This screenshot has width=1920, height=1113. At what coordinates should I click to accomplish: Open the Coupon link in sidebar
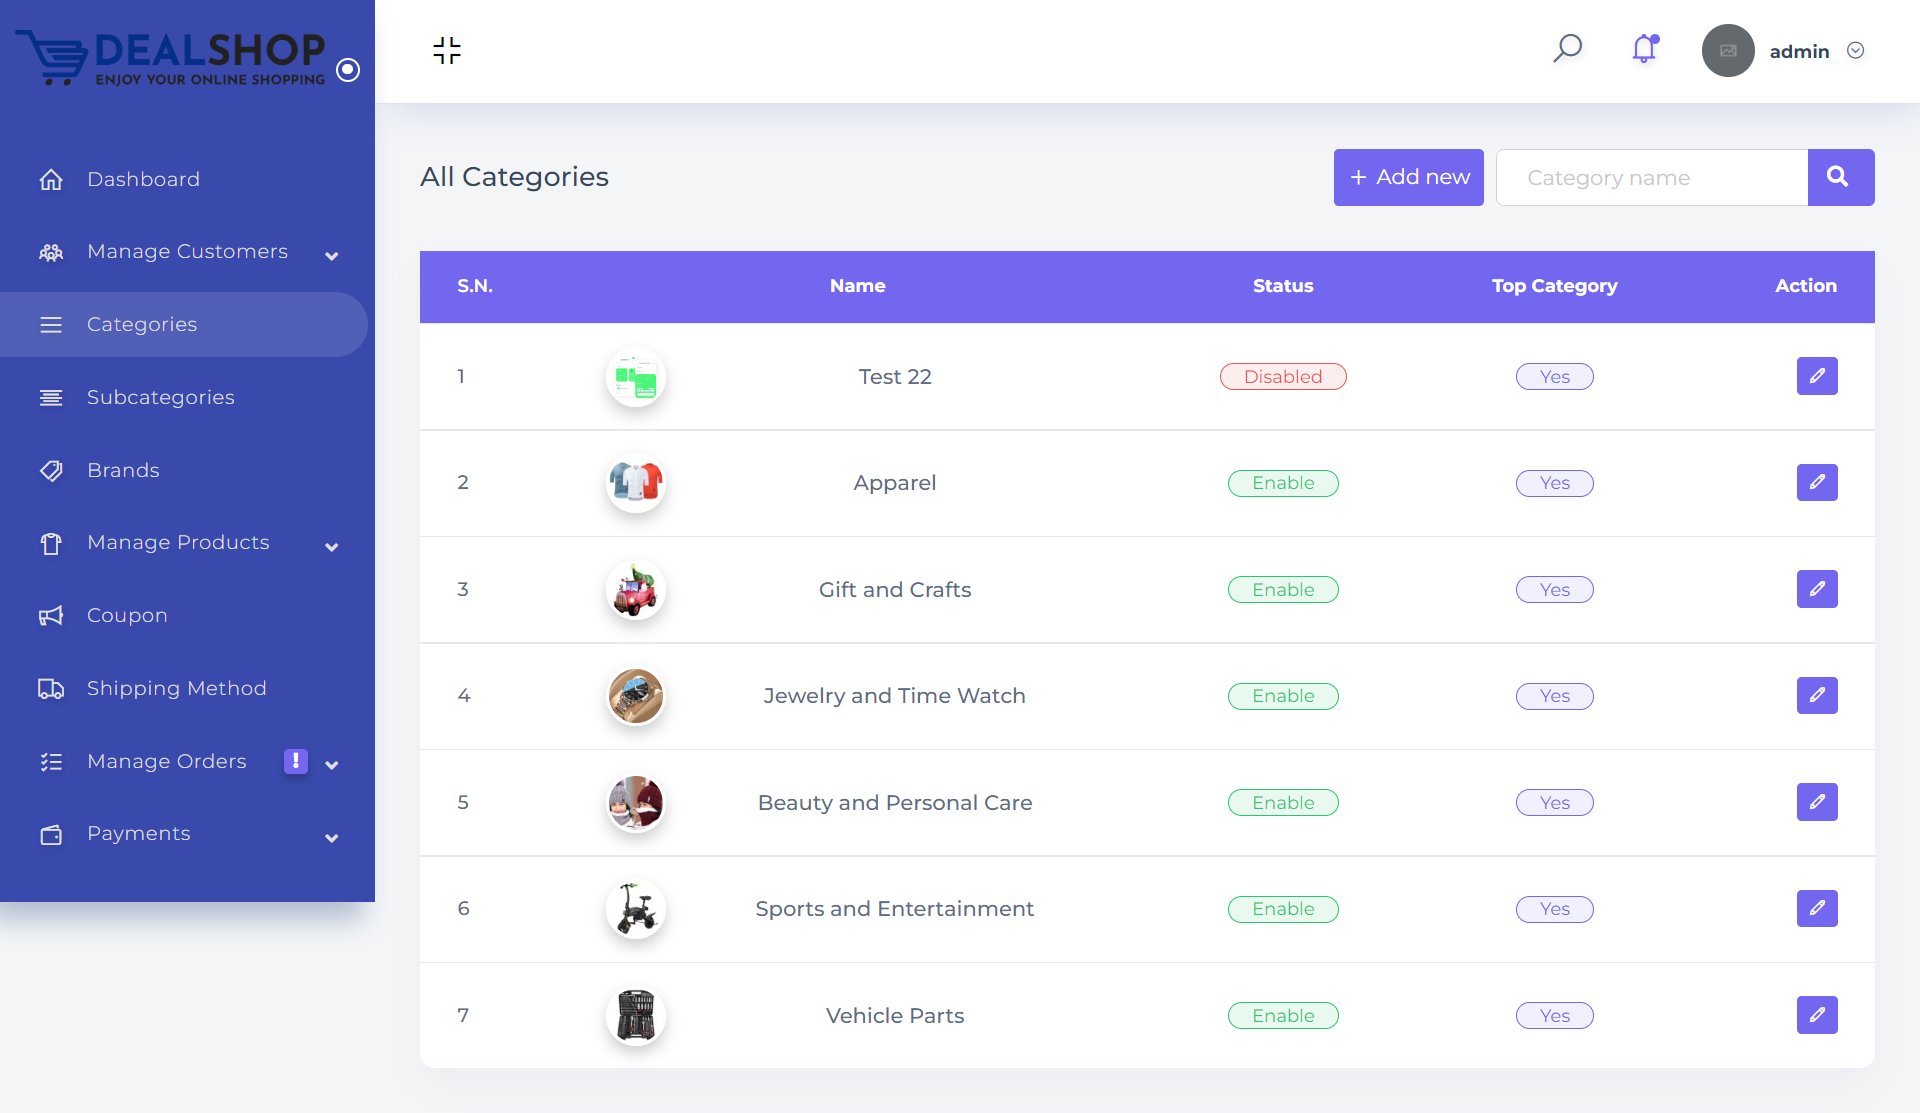(127, 615)
